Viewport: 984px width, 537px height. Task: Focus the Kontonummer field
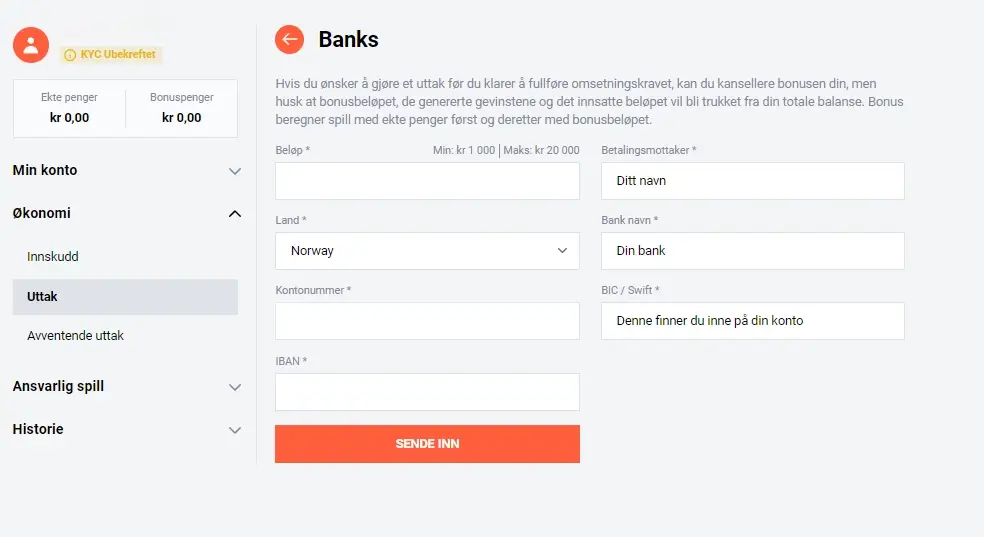pos(427,321)
